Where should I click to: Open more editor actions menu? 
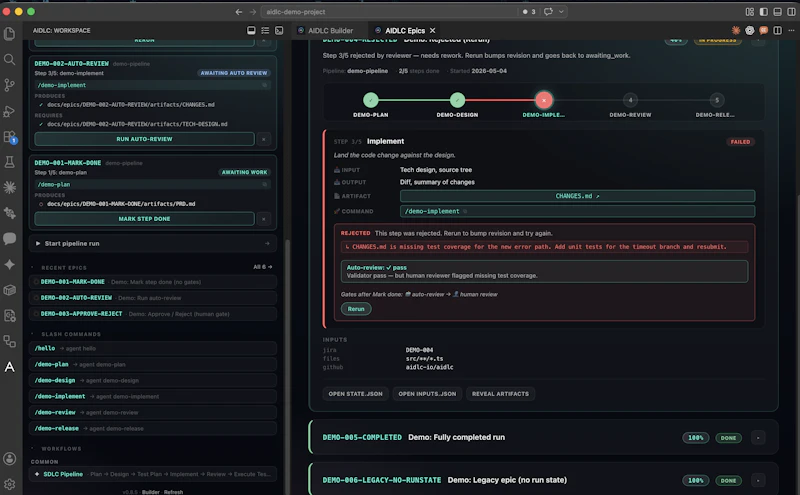pos(791,31)
